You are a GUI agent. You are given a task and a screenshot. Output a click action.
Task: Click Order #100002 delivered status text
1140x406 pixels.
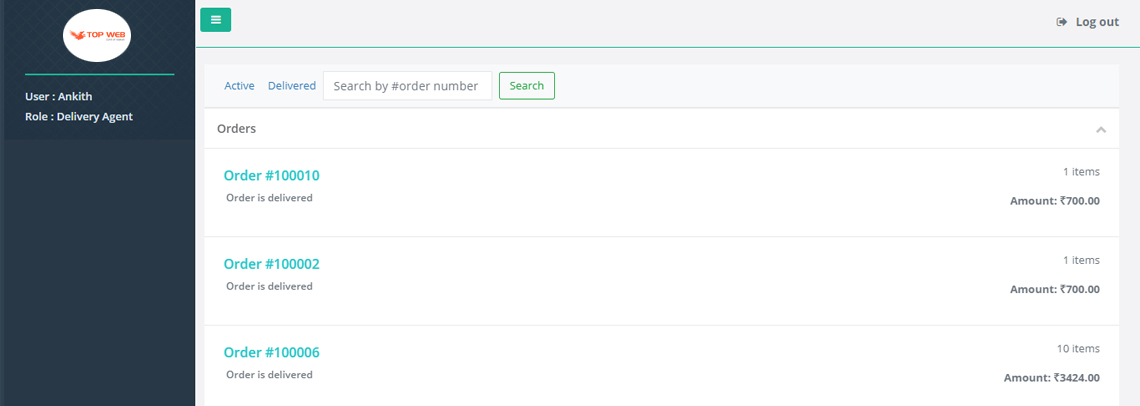pos(269,286)
